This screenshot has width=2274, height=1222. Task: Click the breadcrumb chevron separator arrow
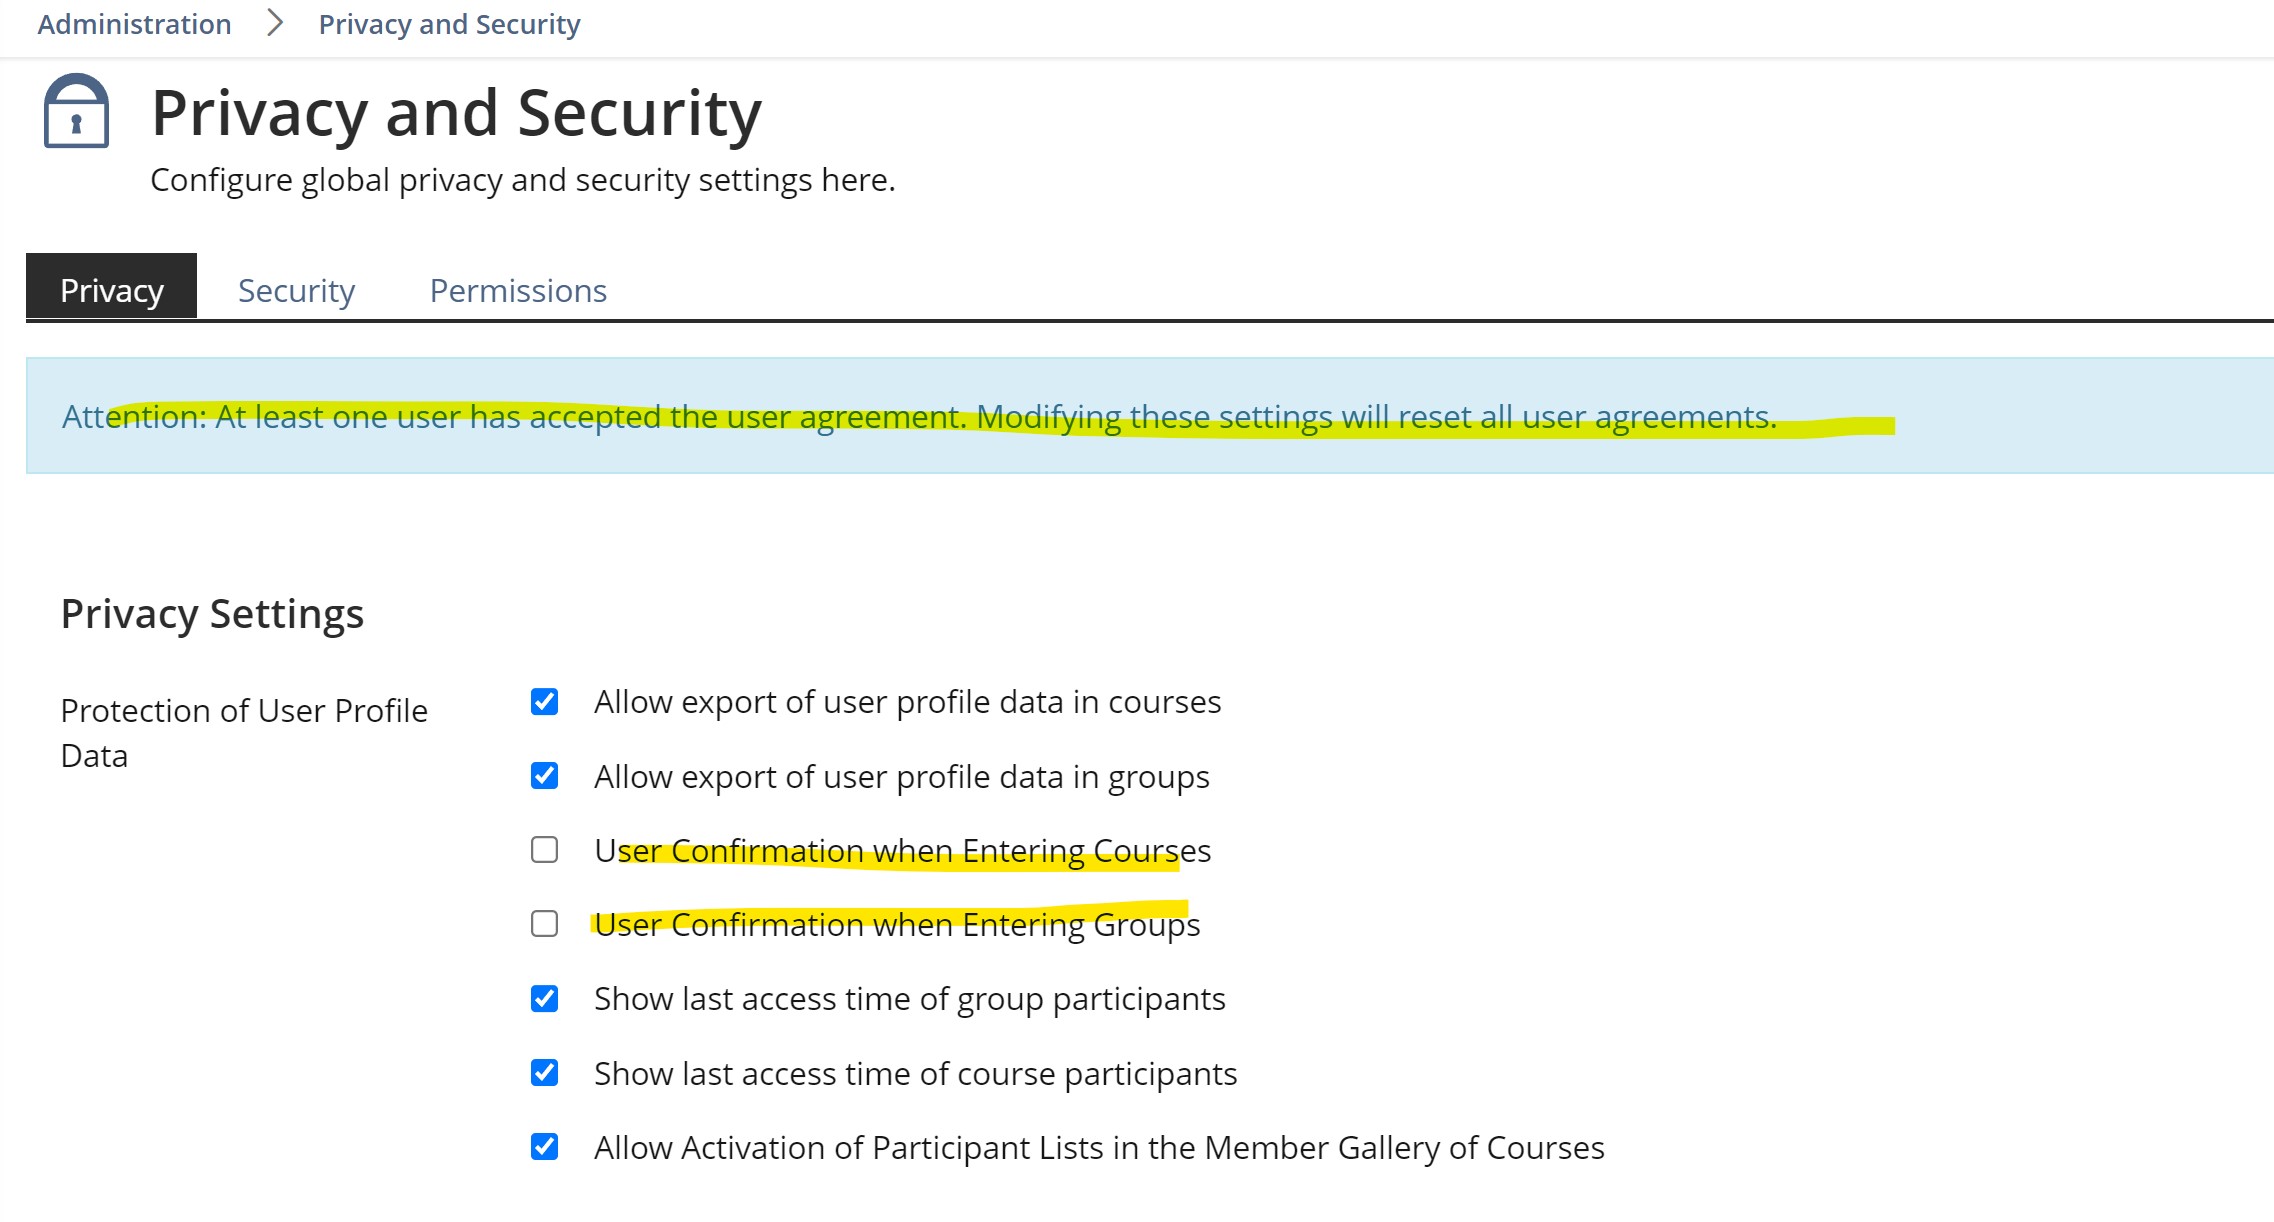tap(275, 23)
